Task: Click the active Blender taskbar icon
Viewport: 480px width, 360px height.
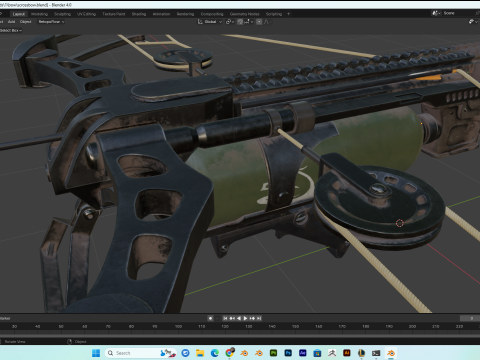Action: (391, 353)
